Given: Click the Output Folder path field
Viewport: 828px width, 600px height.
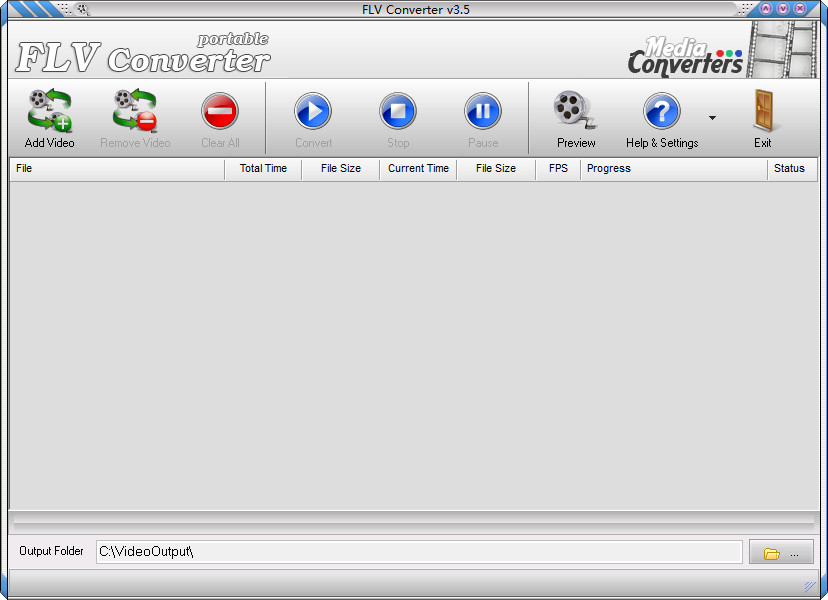Looking at the screenshot, I should (419, 552).
